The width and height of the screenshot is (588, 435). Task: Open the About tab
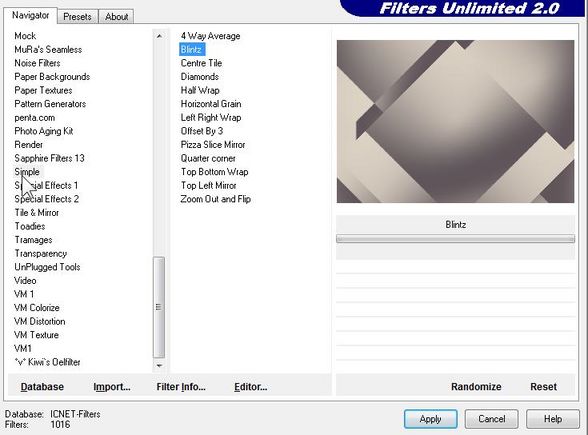(117, 17)
